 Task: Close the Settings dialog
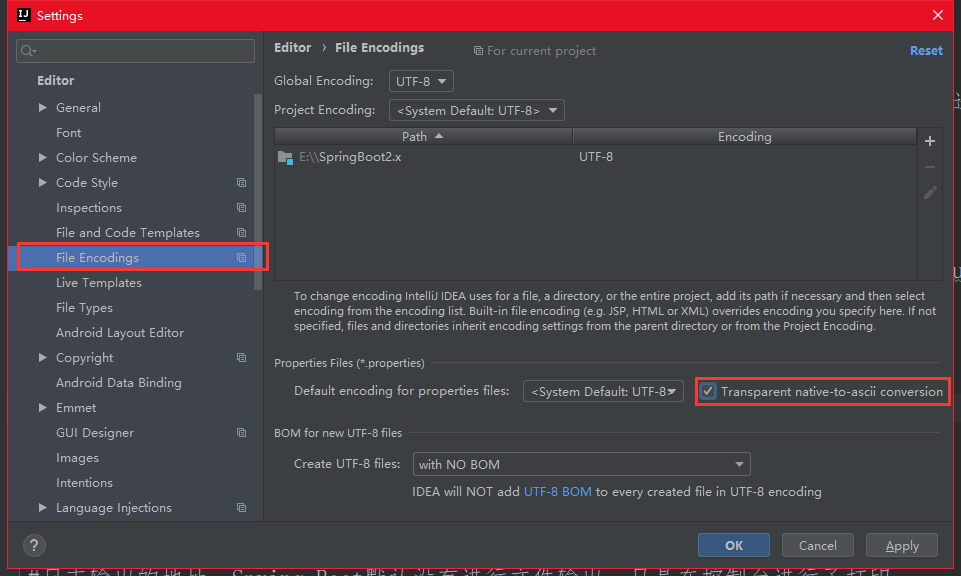(x=938, y=15)
